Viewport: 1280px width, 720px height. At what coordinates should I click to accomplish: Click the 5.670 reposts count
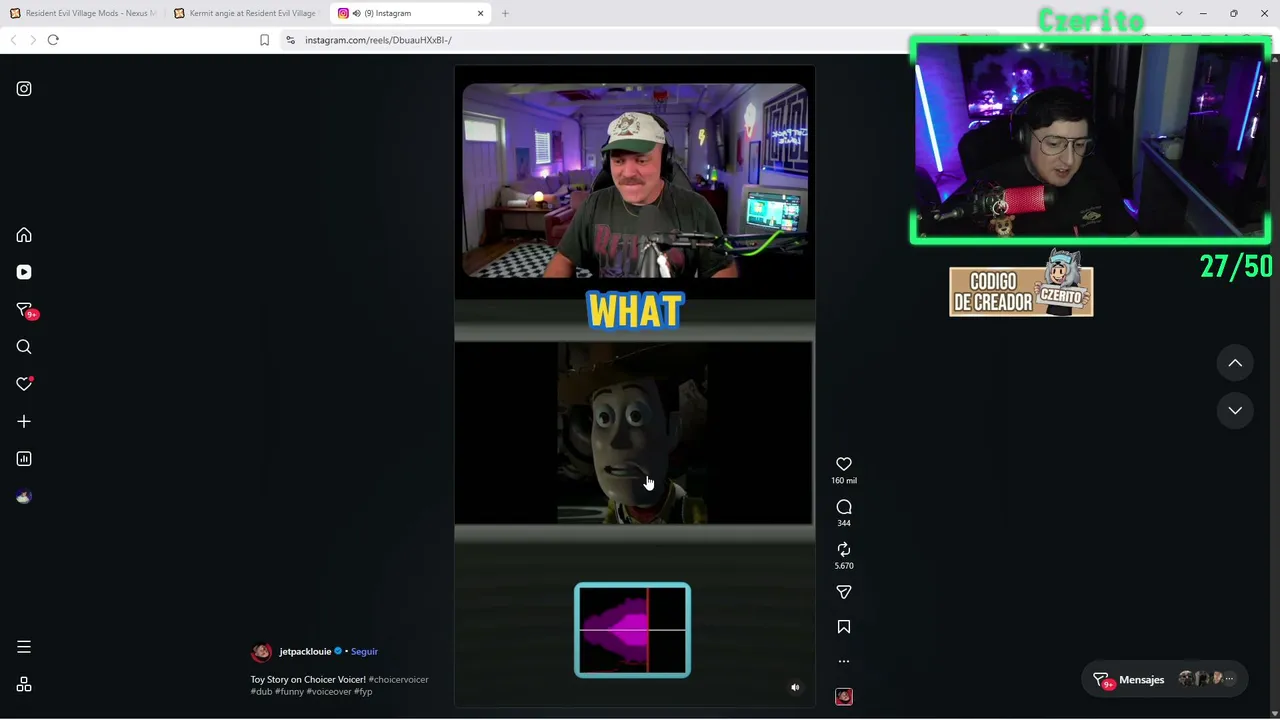(844, 566)
